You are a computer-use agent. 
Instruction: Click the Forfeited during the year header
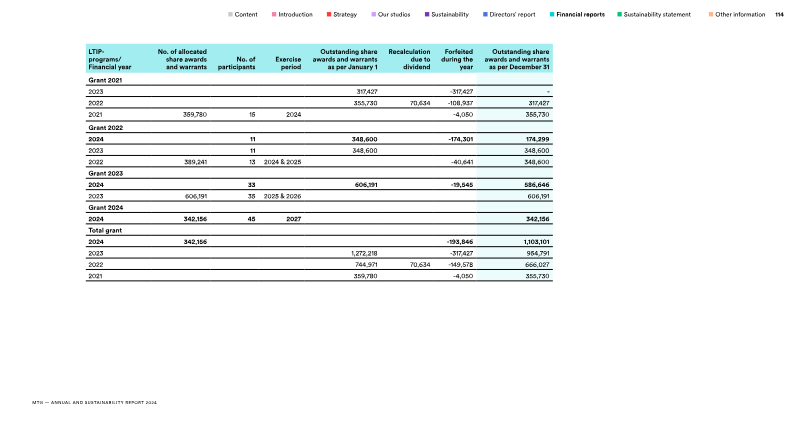click(x=457, y=59)
